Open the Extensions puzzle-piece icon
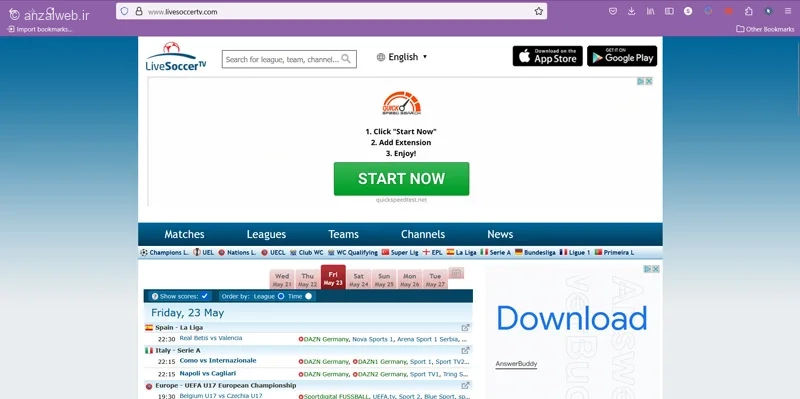This screenshot has height=399, width=800. tap(748, 11)
